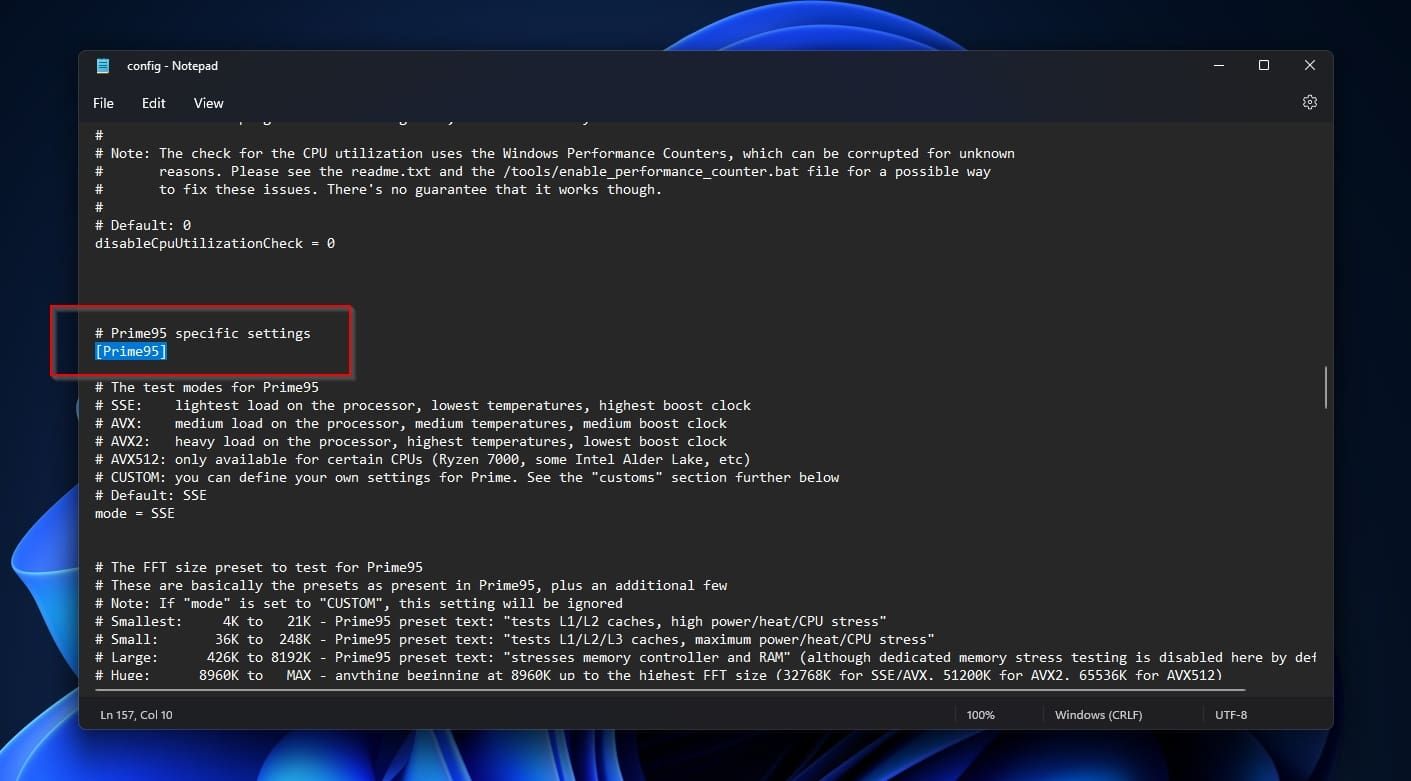Click the 'config - Notepad' window title
This screenshot has width=1411, height=781.
click(x=172, y=66)
